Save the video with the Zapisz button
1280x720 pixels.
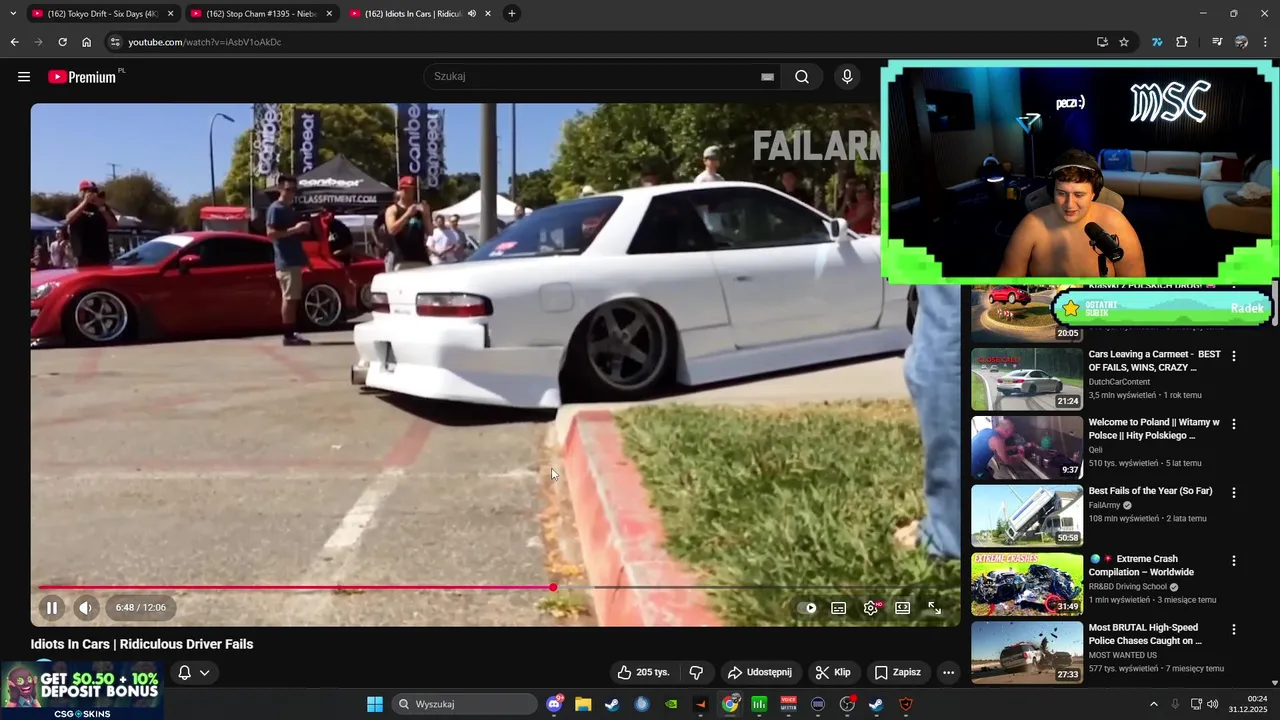coord(898,672)
